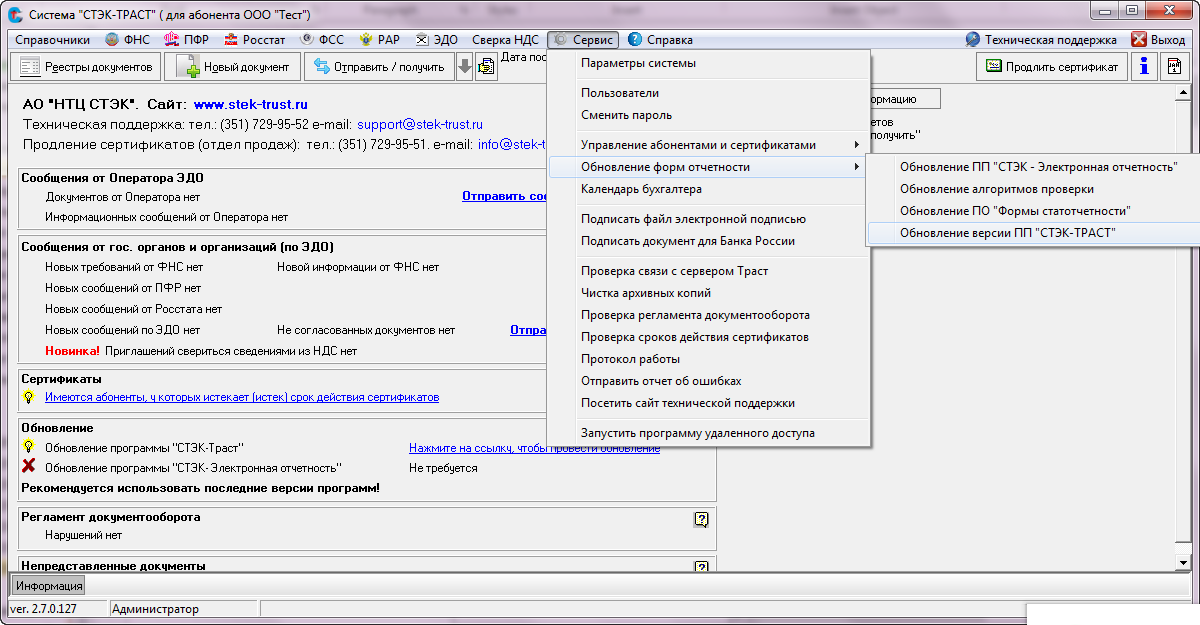Click the toolbar icon next to the down arrow
This screenshot has width=1200, height=625.
tap(487, 67)
